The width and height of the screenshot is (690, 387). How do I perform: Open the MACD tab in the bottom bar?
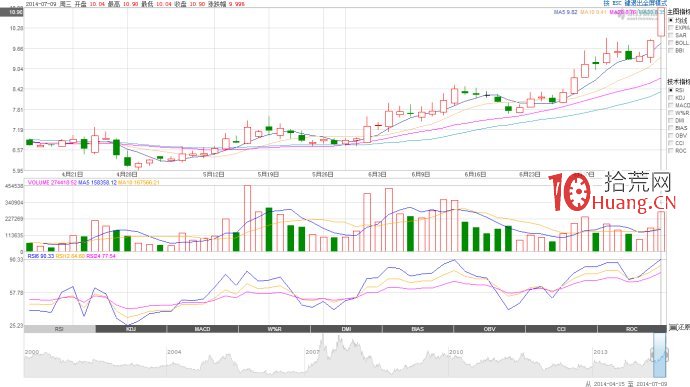tap(203, 329)
